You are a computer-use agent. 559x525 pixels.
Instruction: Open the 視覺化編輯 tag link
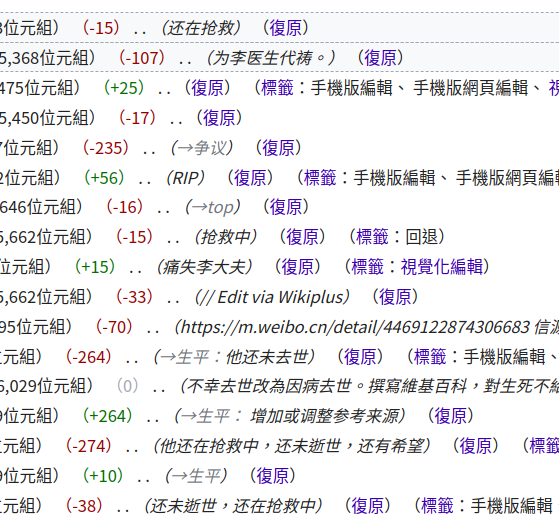pyautogui.click(x=442, y=267)
